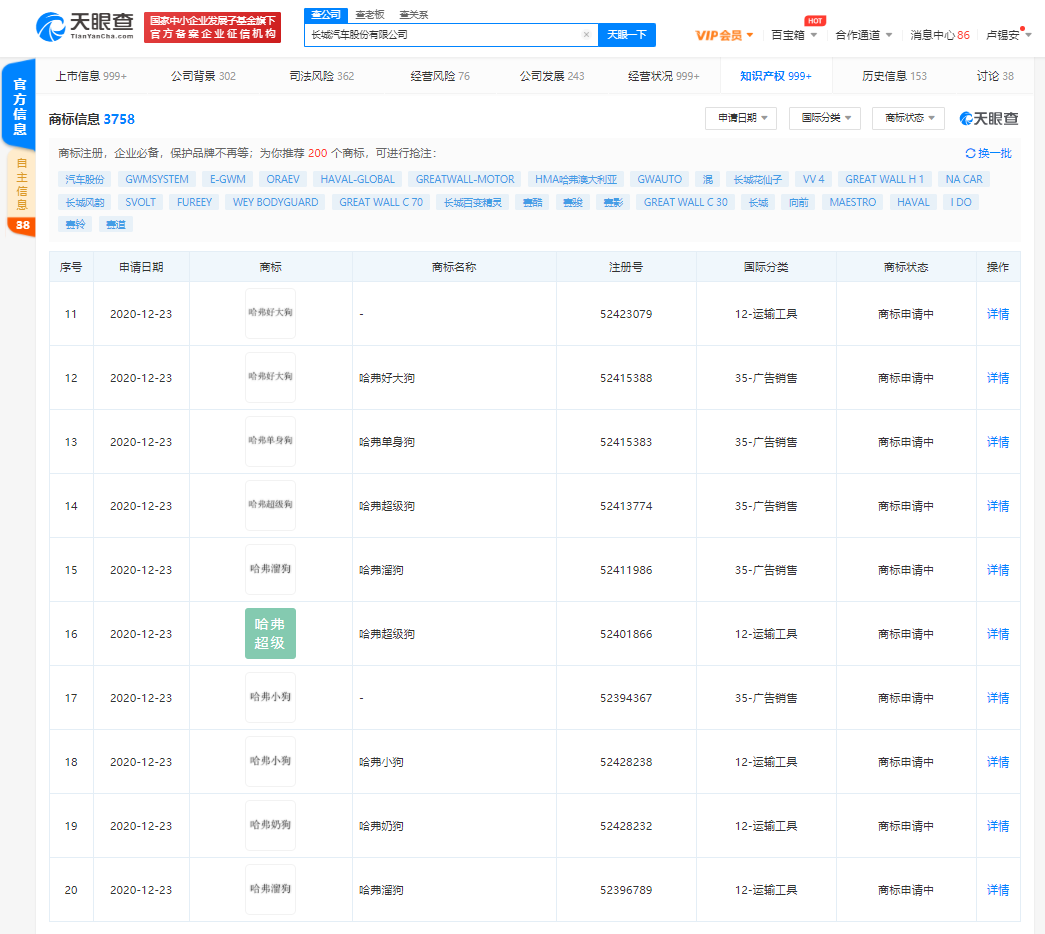The height and width of the screenshot is (934, 1045).
Task: Open trademark thumbnail in row 11
Action: (x=270, y=313)
